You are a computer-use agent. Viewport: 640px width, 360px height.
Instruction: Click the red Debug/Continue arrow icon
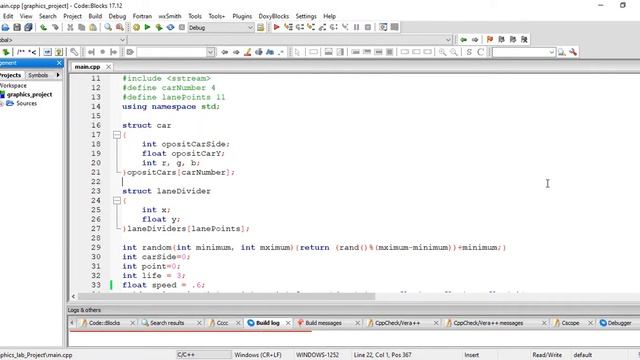tap(276, 27)
